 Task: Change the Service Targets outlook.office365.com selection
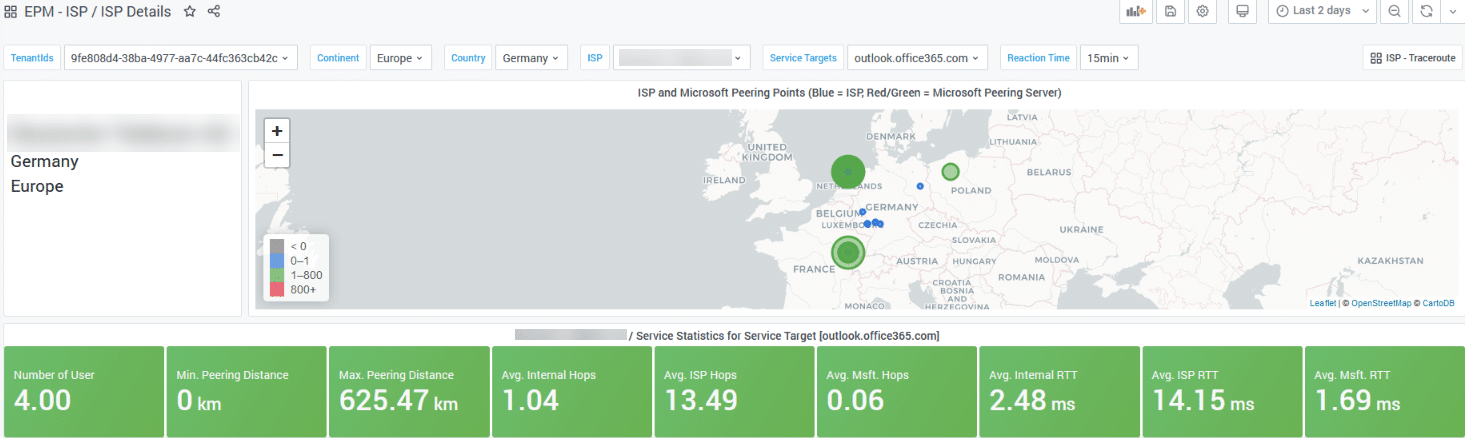[x=917, y=58]
